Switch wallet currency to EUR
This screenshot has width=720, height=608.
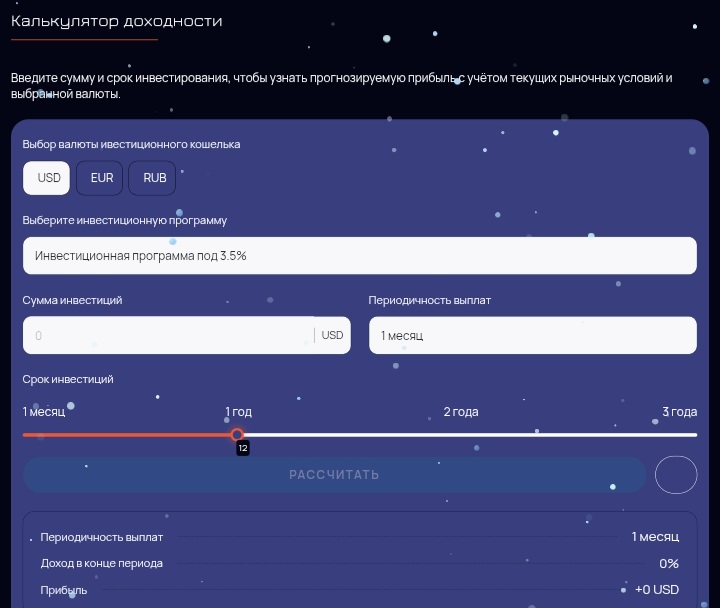click(x=102, y=178)
